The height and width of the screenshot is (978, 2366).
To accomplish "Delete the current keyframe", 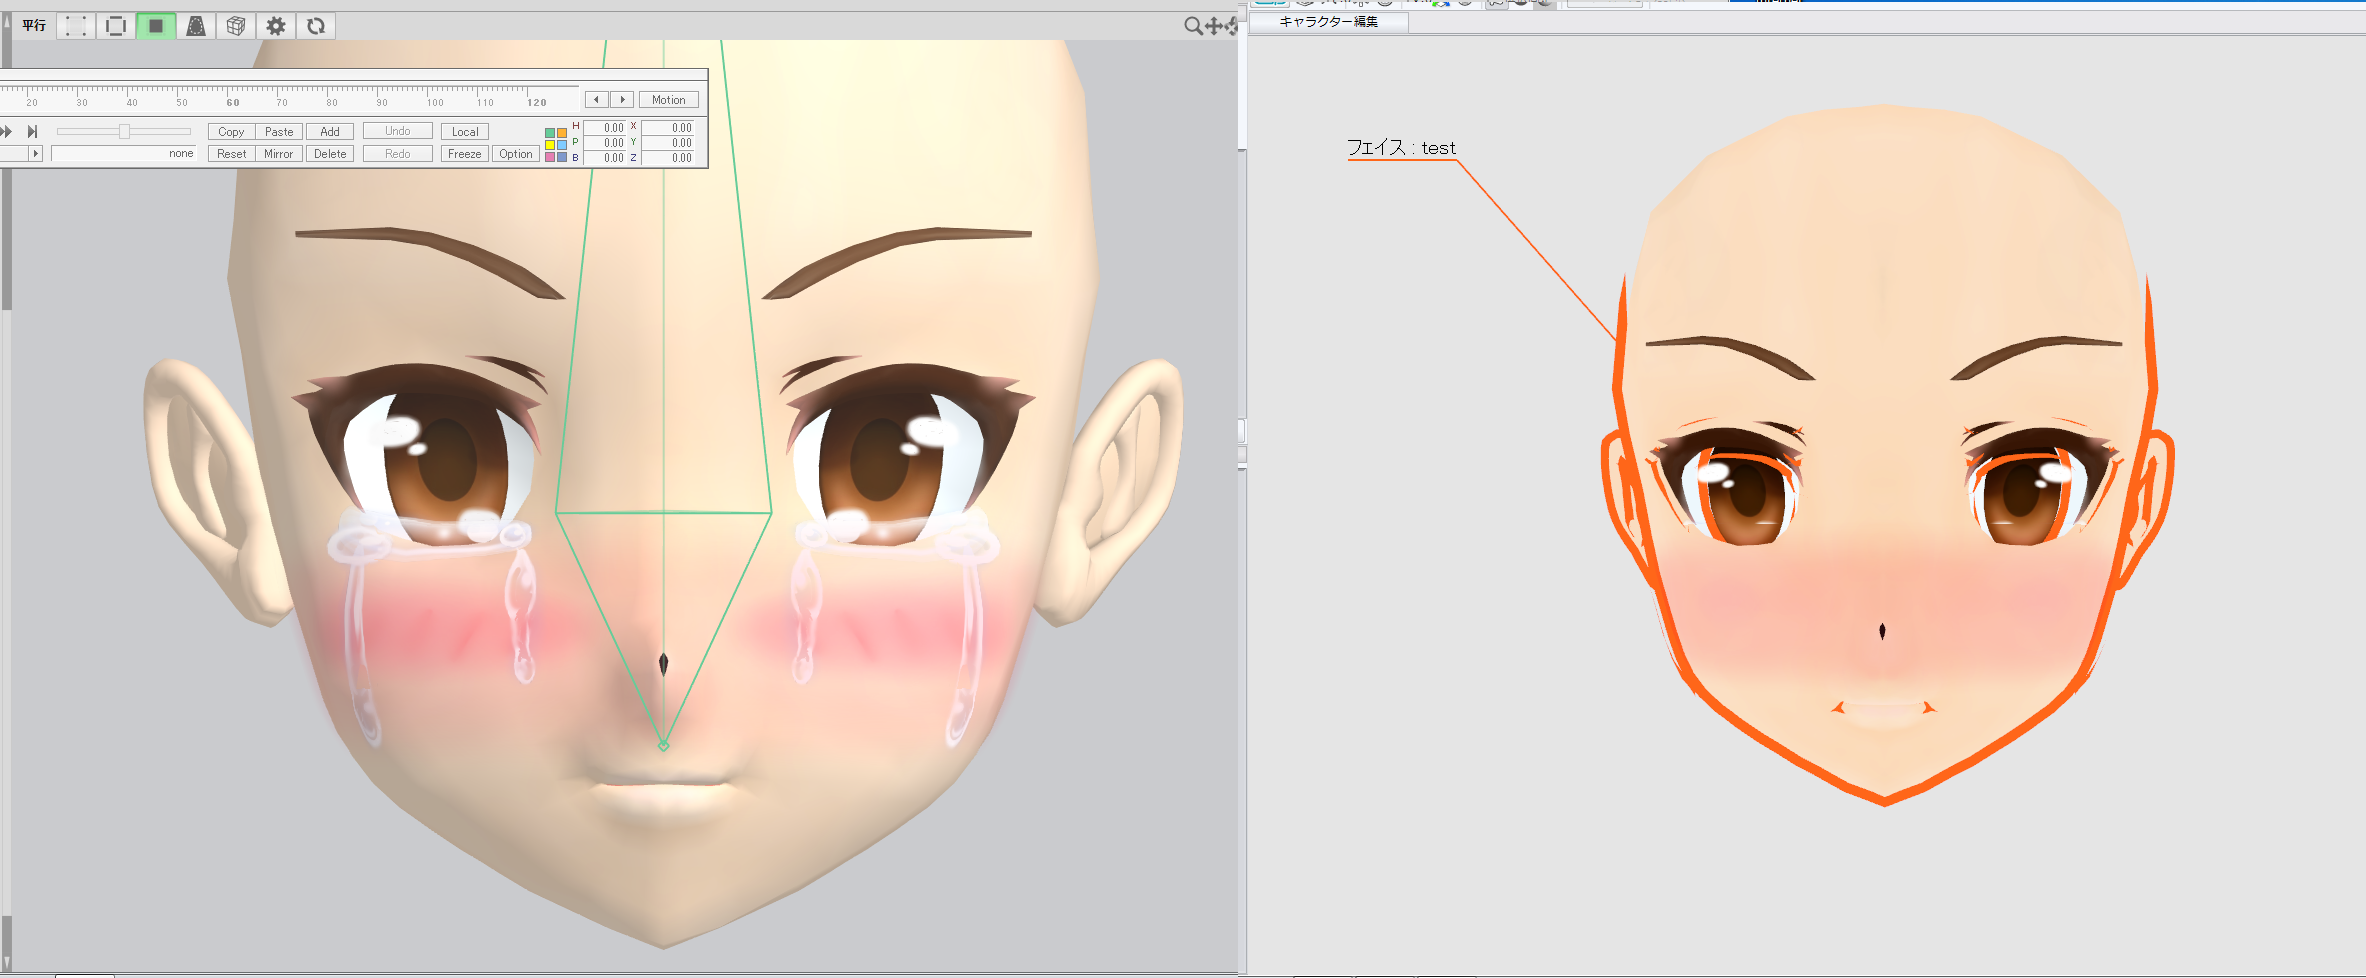I will [x=330, y=154].
